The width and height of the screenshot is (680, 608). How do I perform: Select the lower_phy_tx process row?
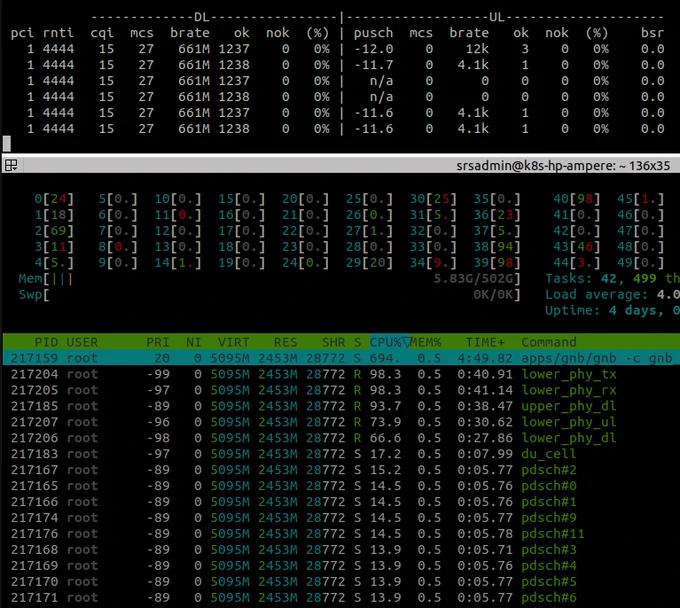point(341,374)
